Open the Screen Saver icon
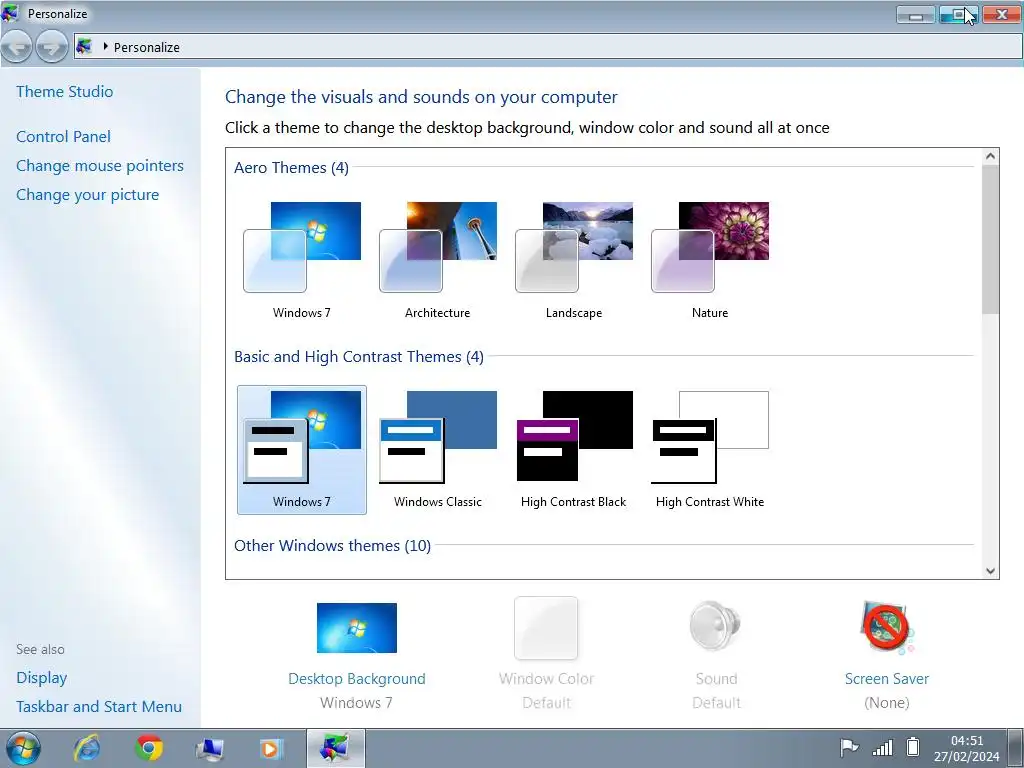 [x=886, y=627]
